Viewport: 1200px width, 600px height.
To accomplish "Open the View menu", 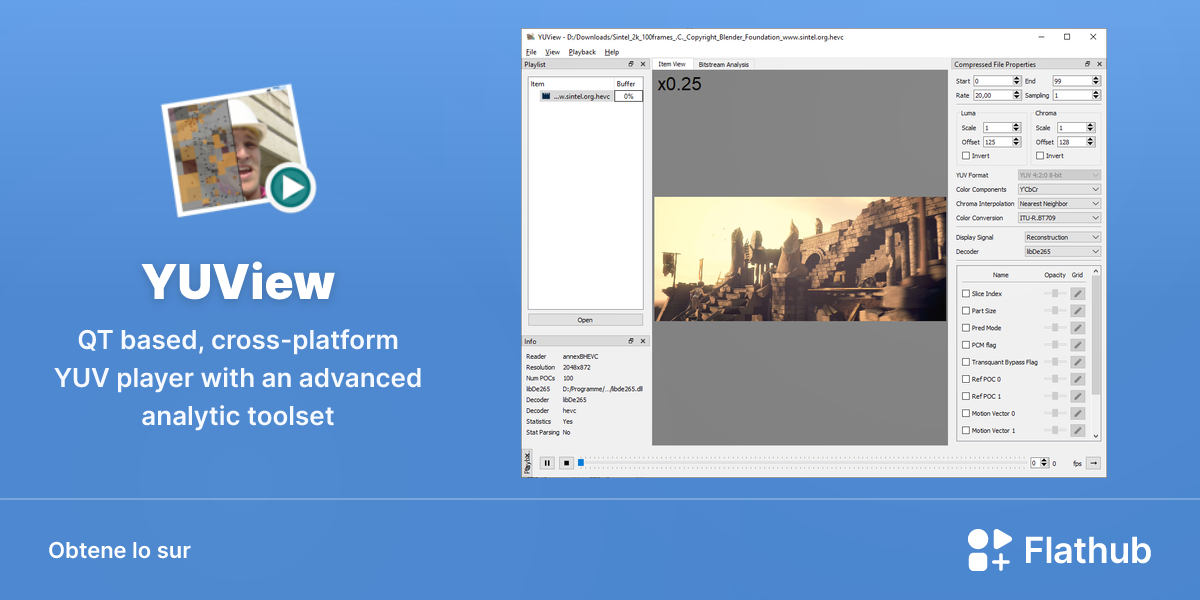I will click(x=552, y=52).
